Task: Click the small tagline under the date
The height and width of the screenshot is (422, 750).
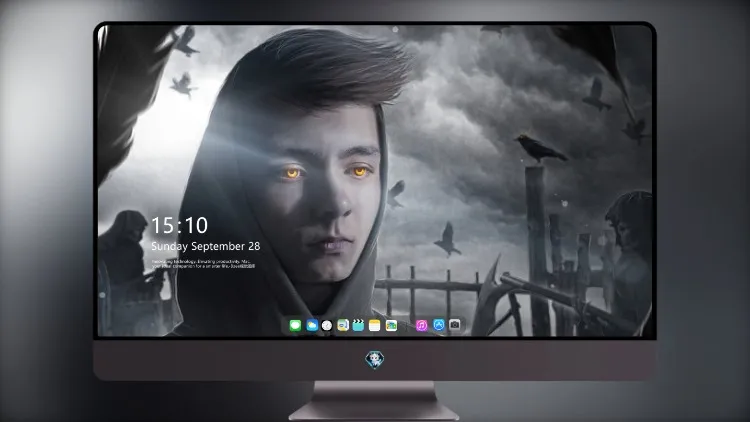Action: pos(204,264)
